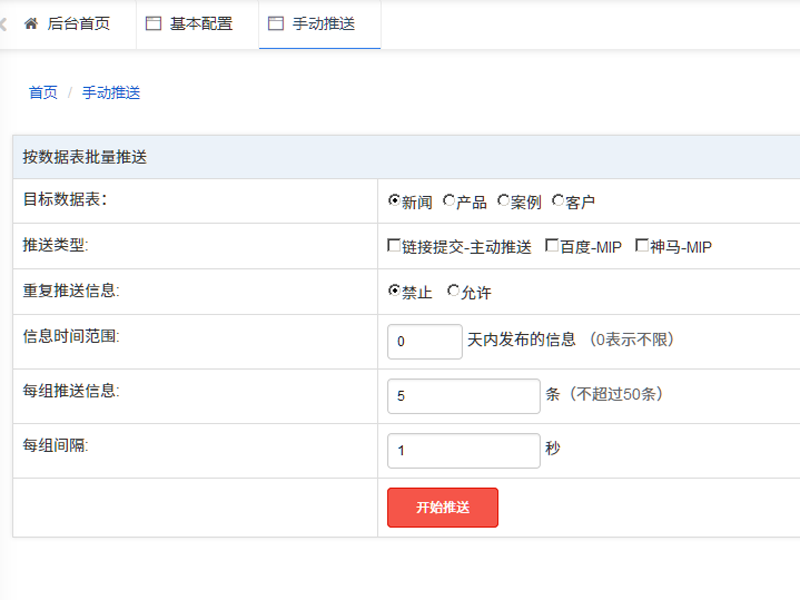Select the 新闻 radio button
The image size is (800, 600).
pos(393,201)
